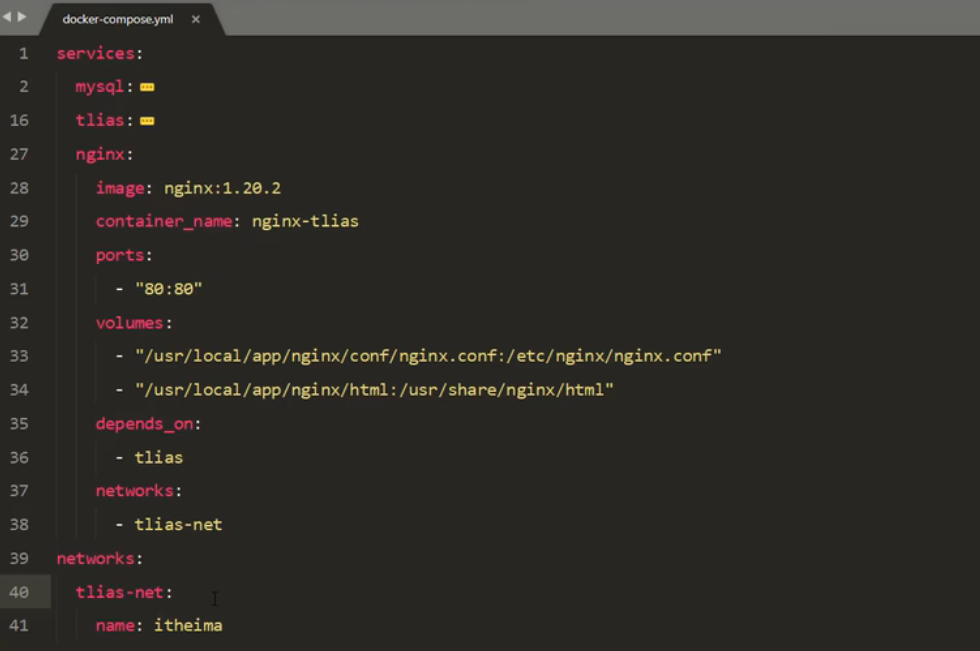Click the 'container_name' key
This screenshot has width=980, height=651.
coord(164,222)
